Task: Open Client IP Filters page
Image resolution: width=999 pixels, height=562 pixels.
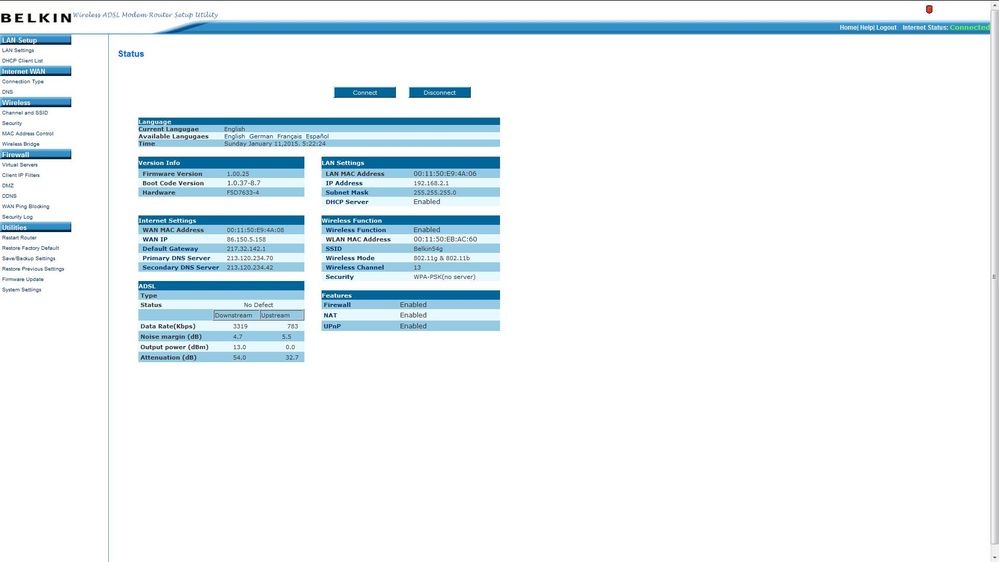Action: tap(20, 175)
